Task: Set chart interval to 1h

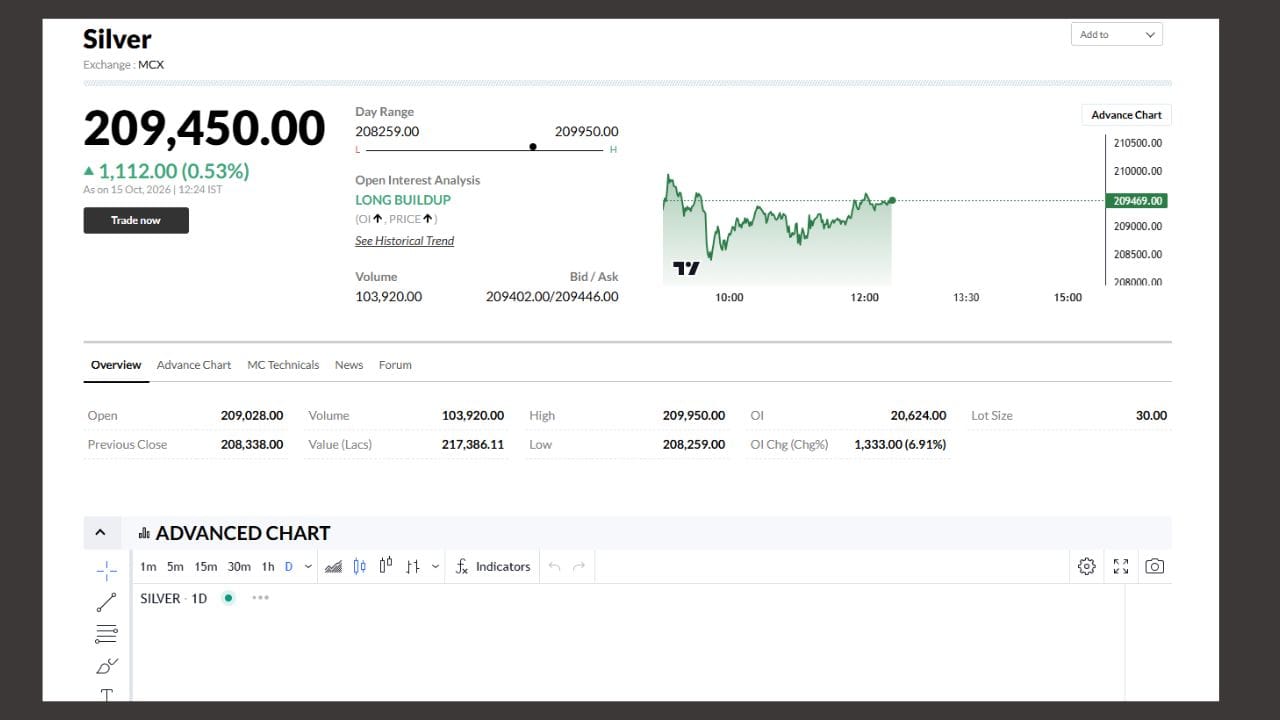Action: click(268, 567)
